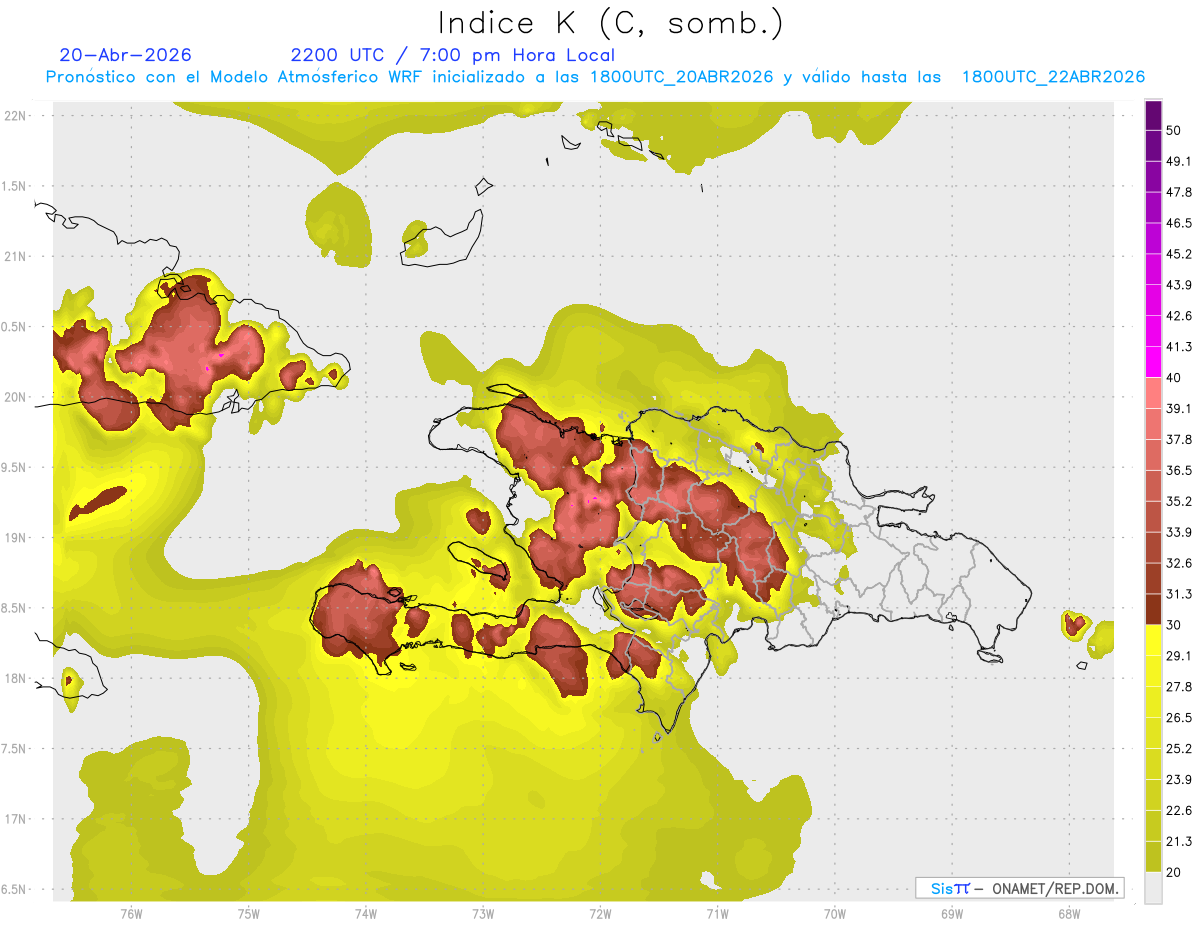The image size is (1200, 927).
Task: Click the Indice K chart title
Action: tap(611, 23)
